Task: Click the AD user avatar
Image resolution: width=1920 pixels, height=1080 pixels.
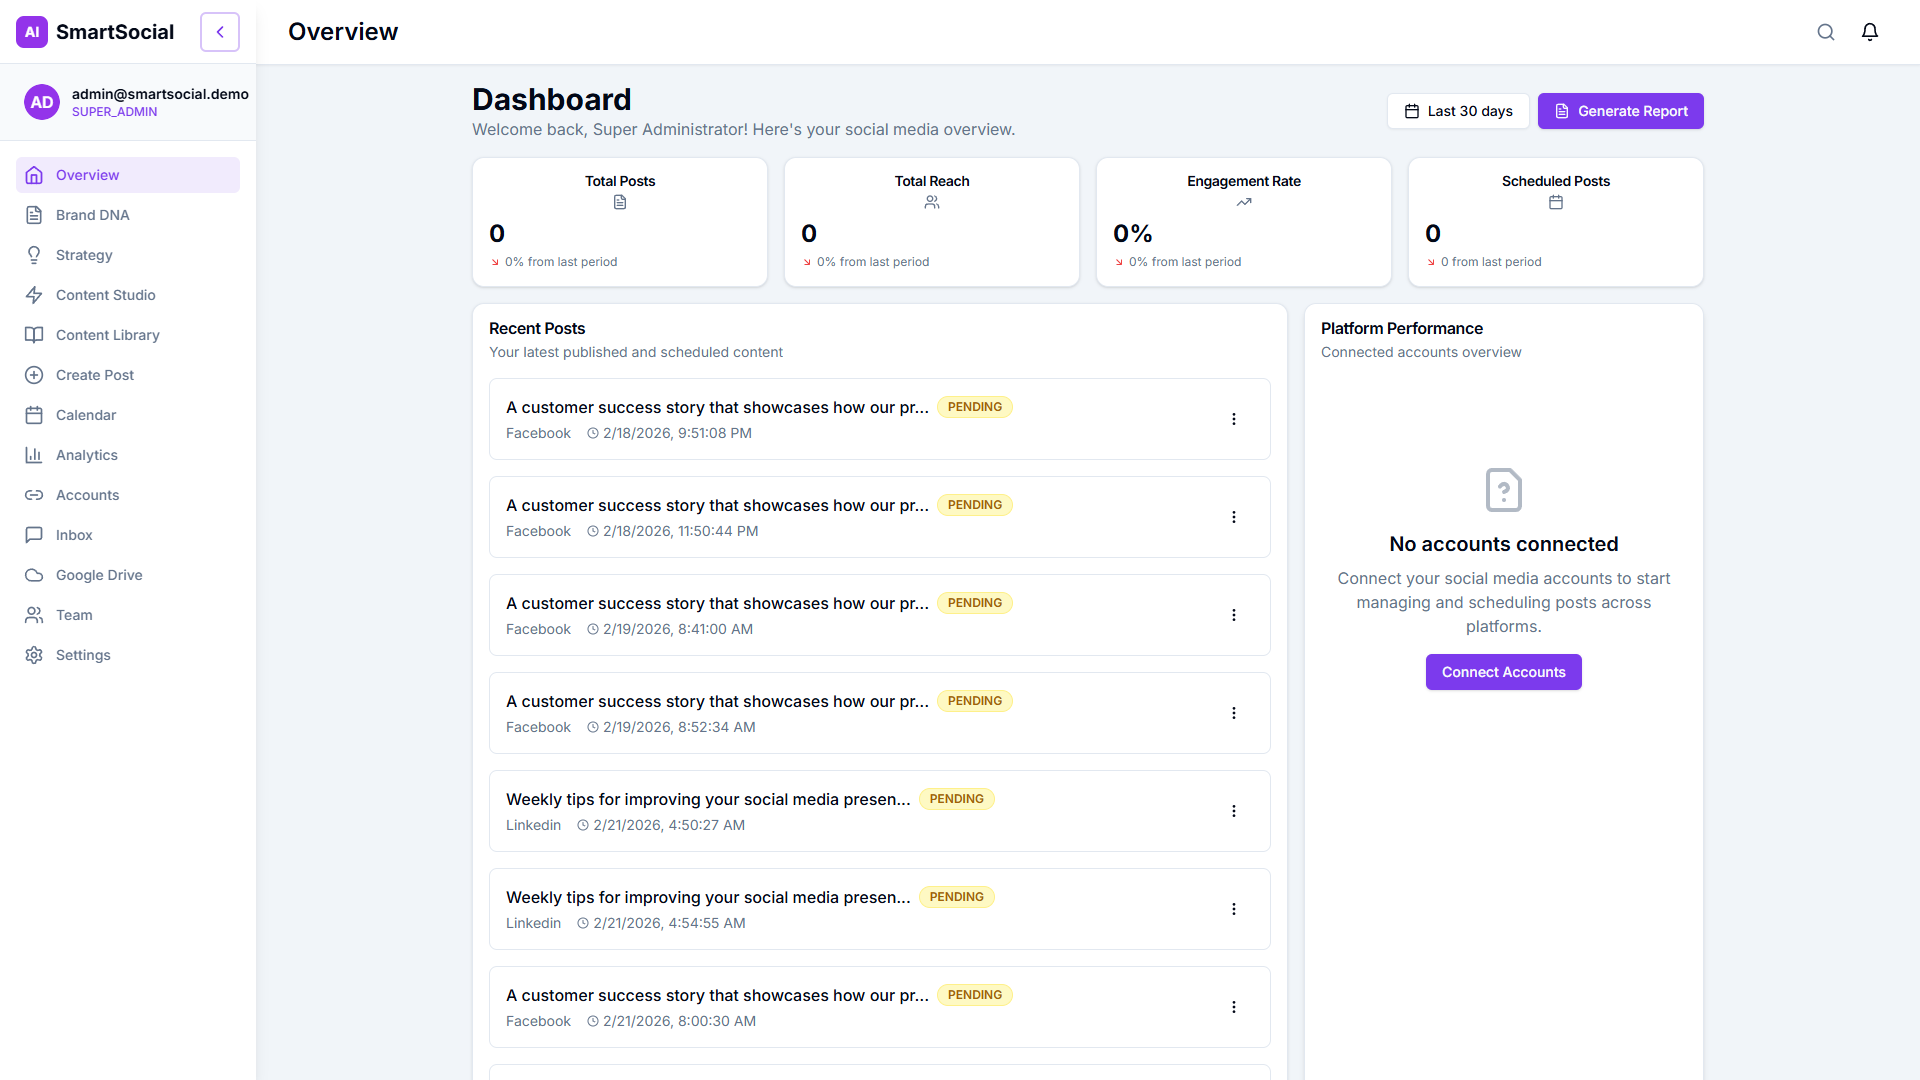Action: (x=42, y=102)
